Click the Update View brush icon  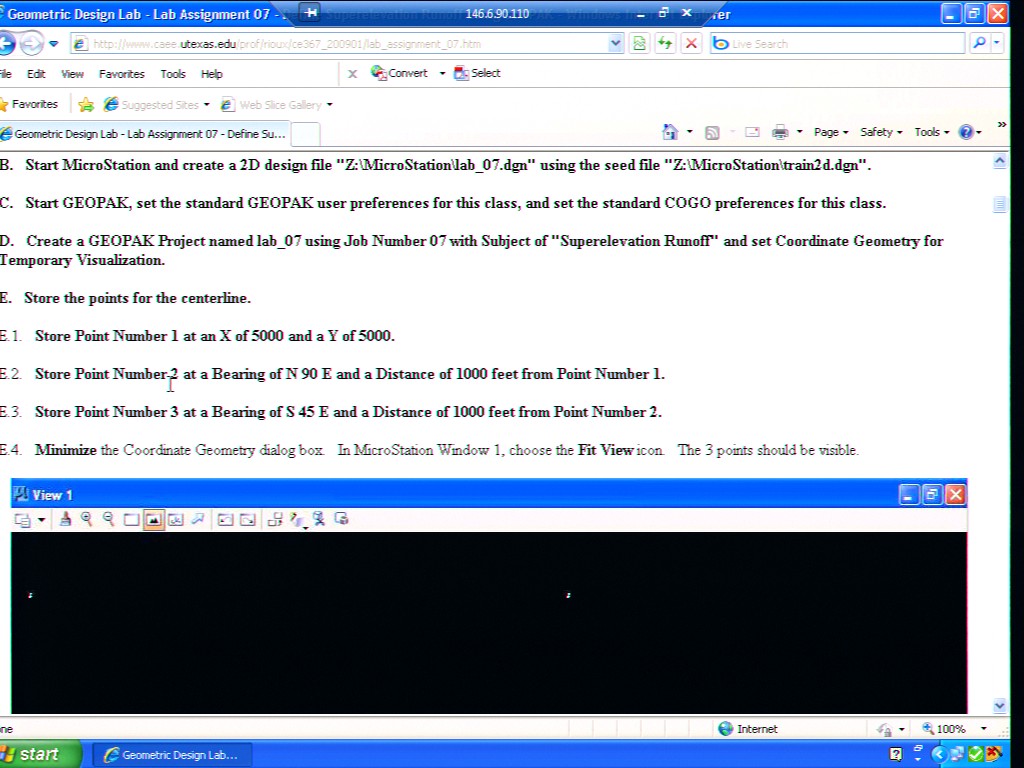coord(65,519)
